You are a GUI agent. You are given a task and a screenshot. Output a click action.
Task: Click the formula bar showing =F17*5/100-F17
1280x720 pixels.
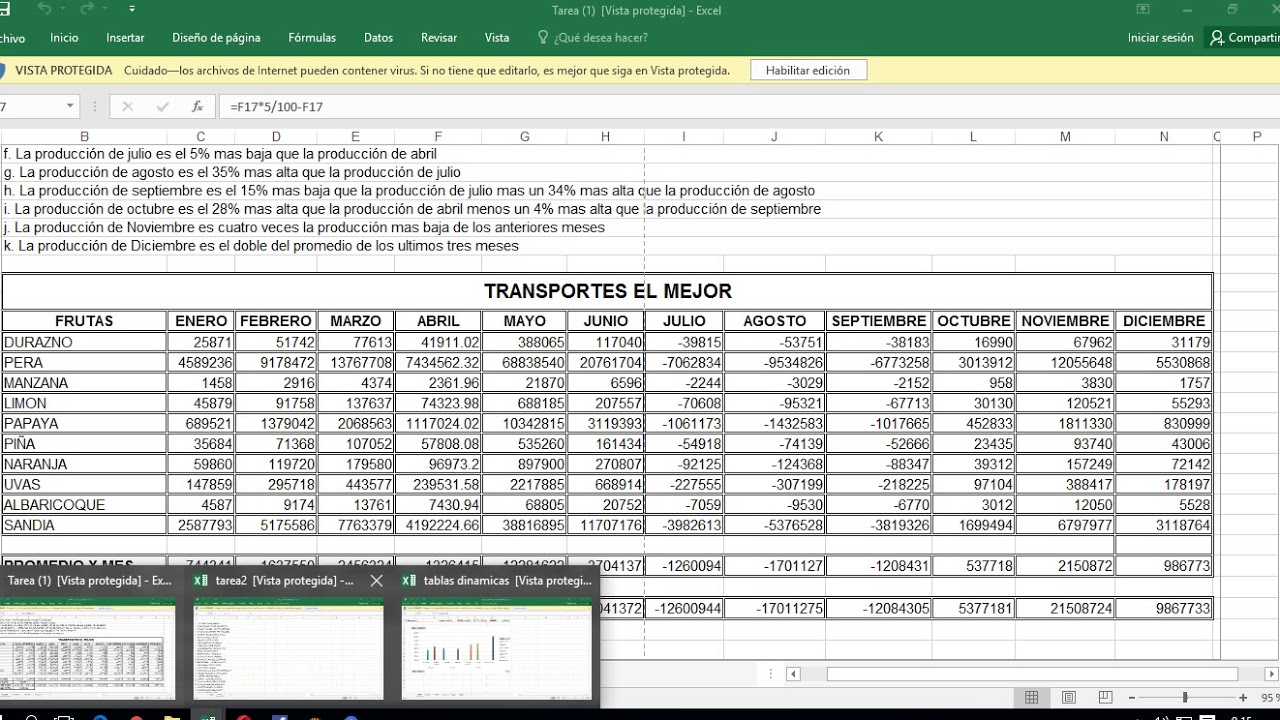[750, 106]
